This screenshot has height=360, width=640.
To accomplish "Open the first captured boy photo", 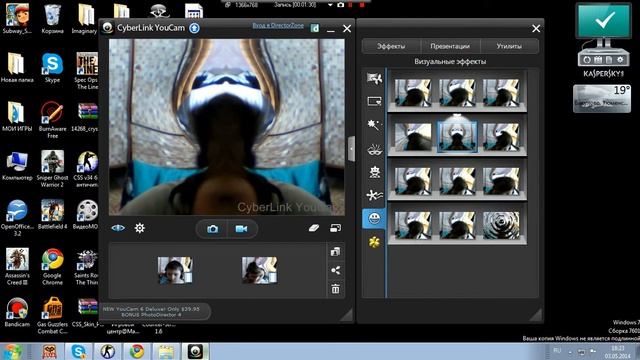I will coord(175,270).
